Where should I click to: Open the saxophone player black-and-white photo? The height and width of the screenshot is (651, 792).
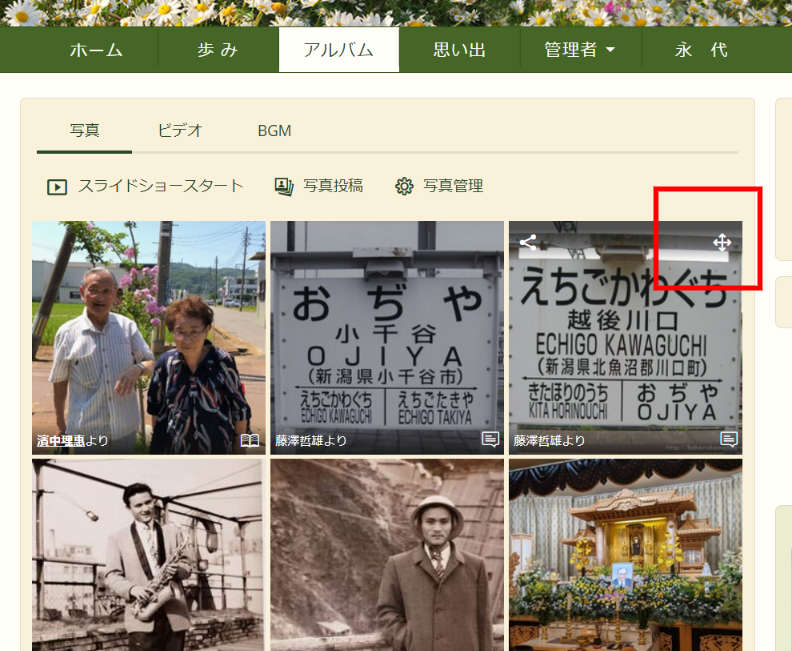pyautogui.click(x=148, y=555)
